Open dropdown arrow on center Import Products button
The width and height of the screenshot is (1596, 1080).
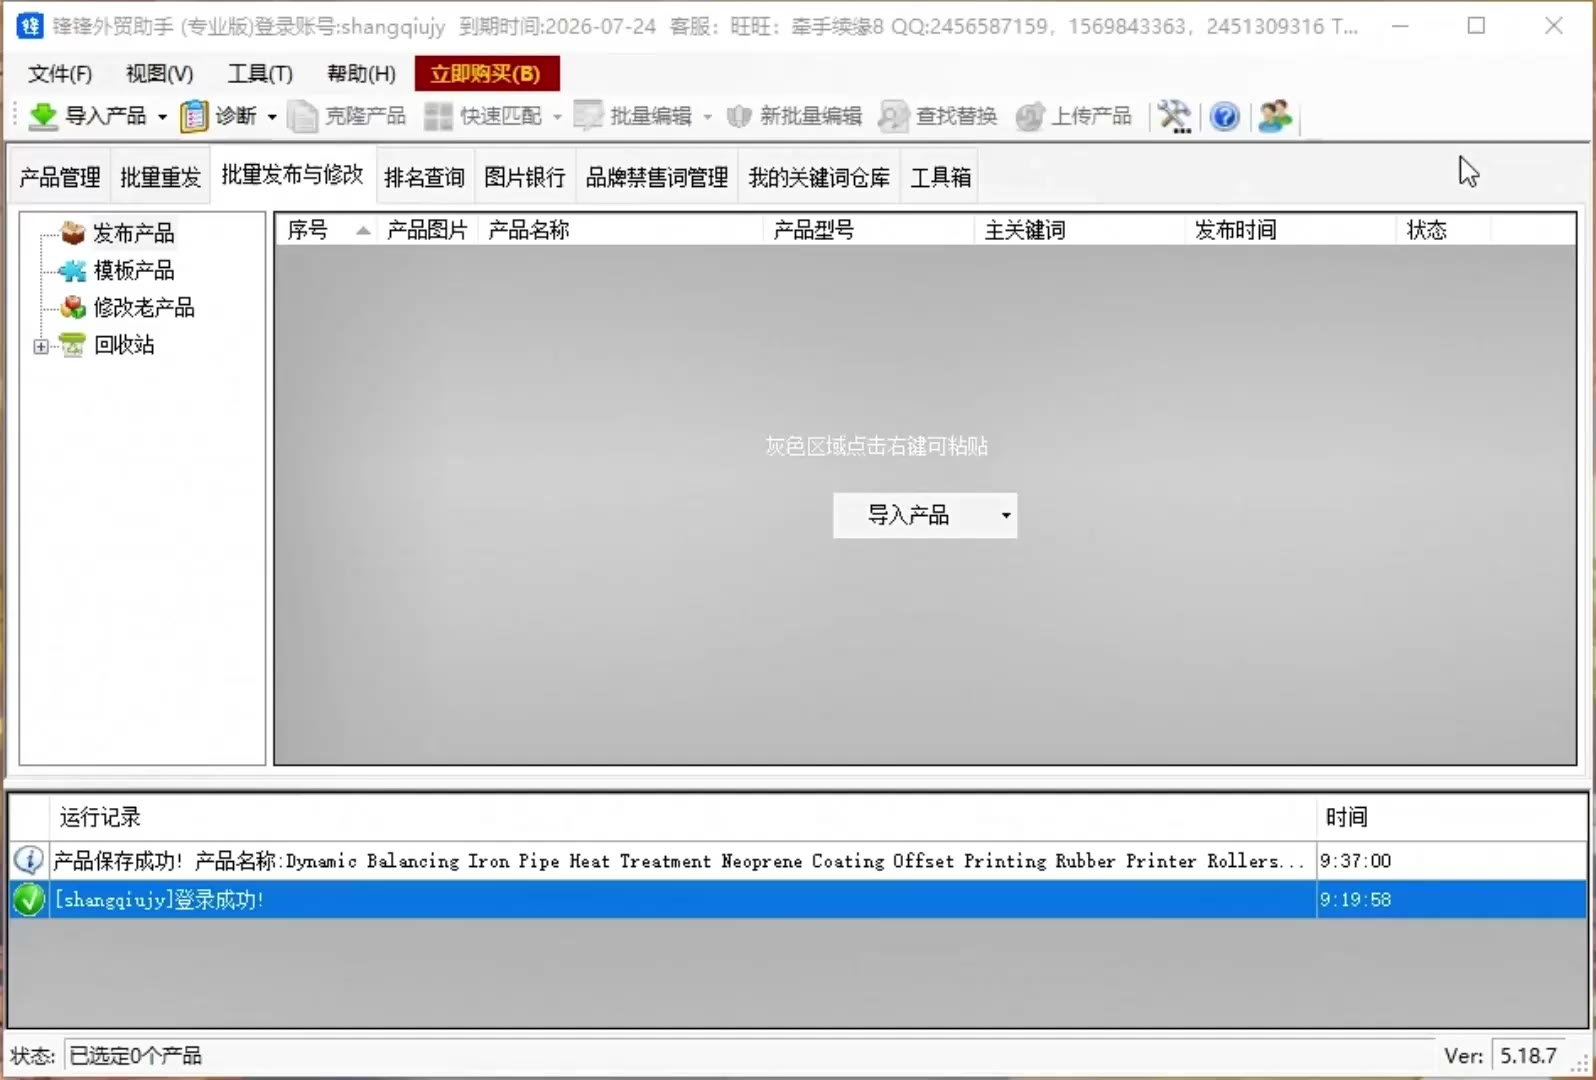click(x=1006, y=515)
